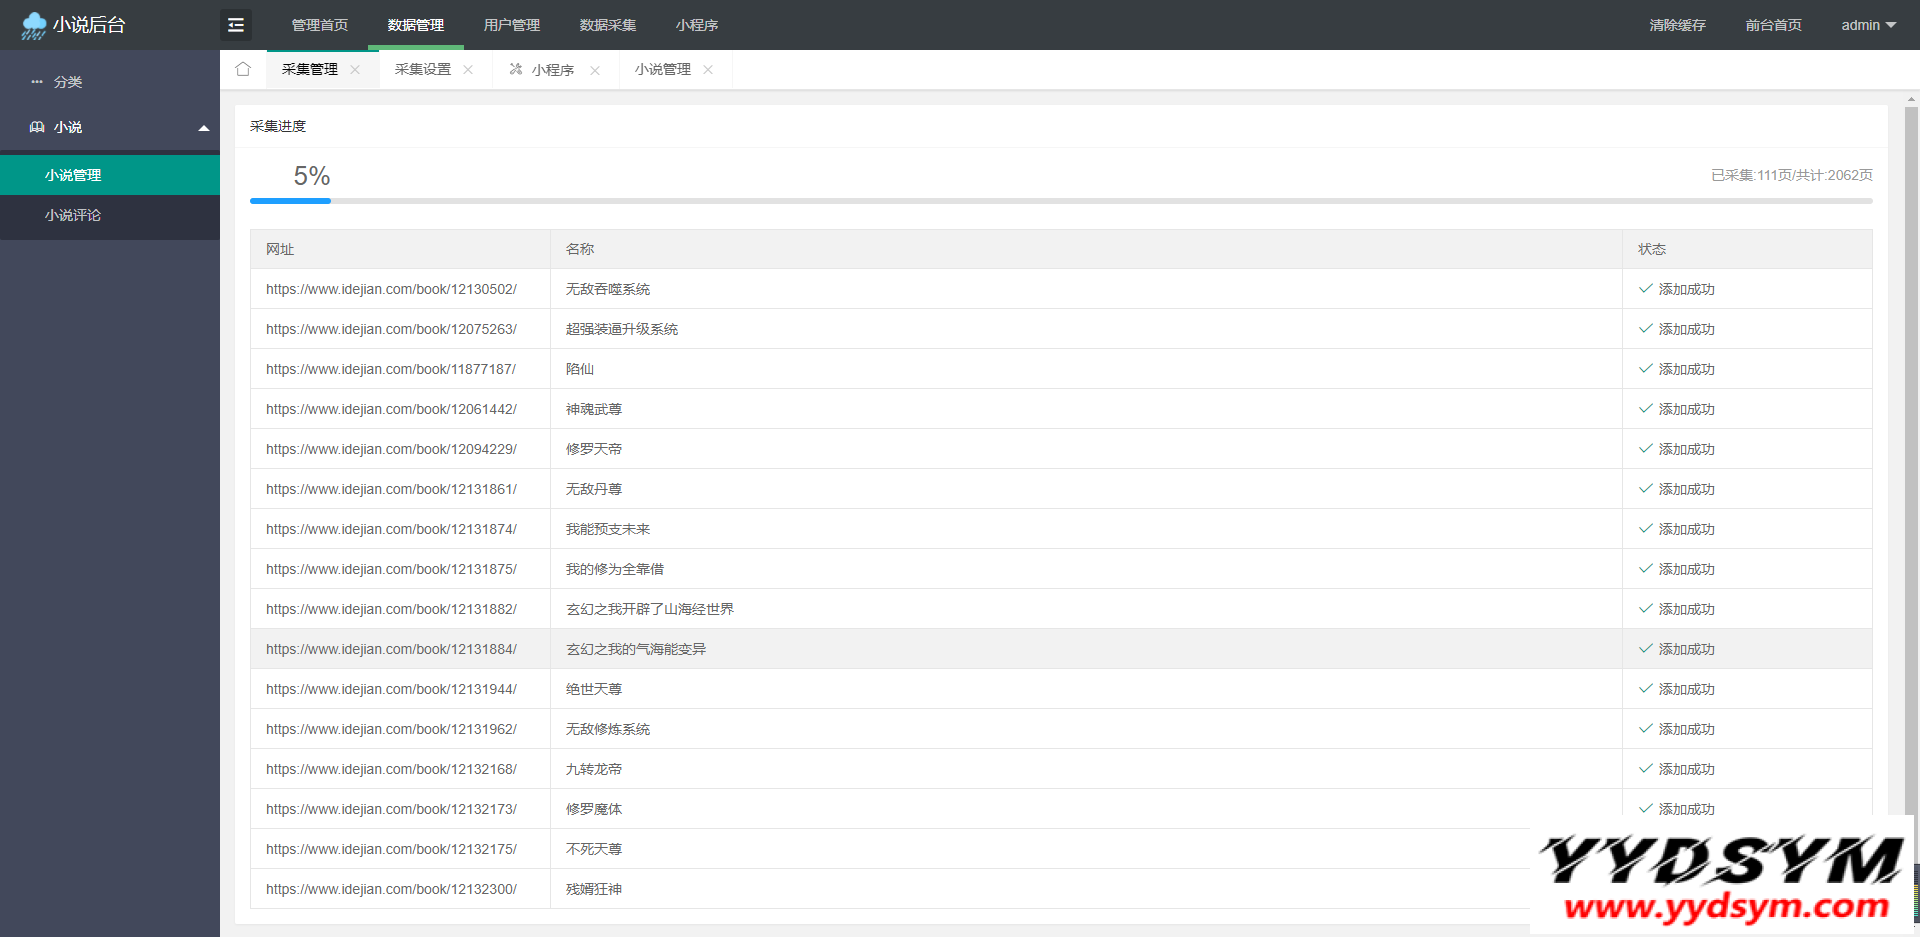Open 前台首页 link

tap(1773, 25)
